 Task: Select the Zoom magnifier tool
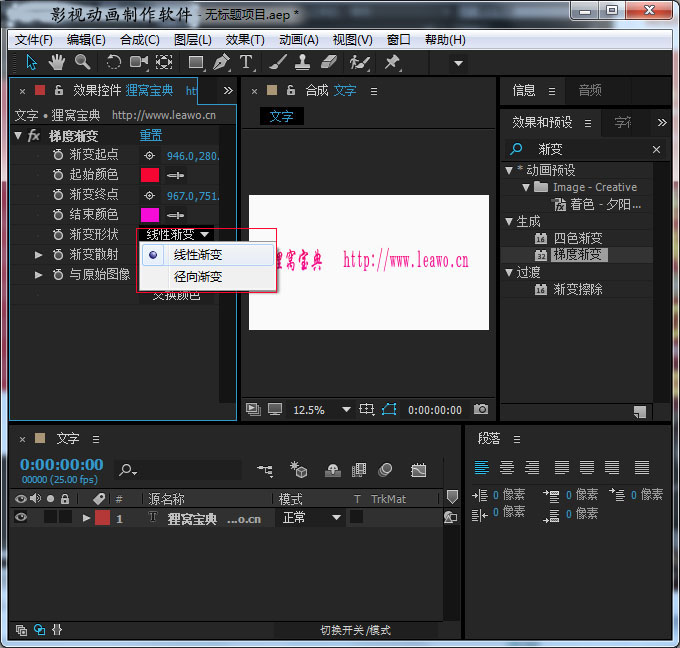coord(82,62)
